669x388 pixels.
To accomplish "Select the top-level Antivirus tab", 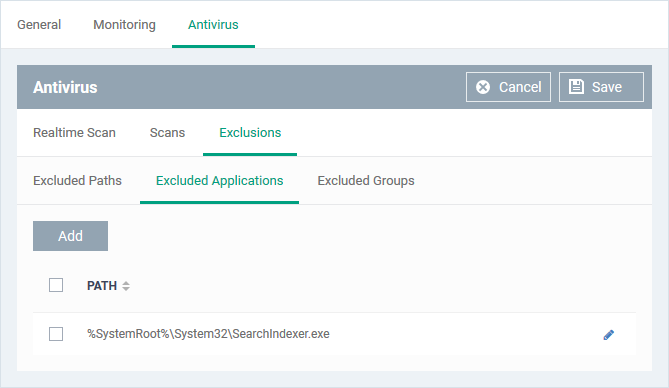I will coord(213,25).
